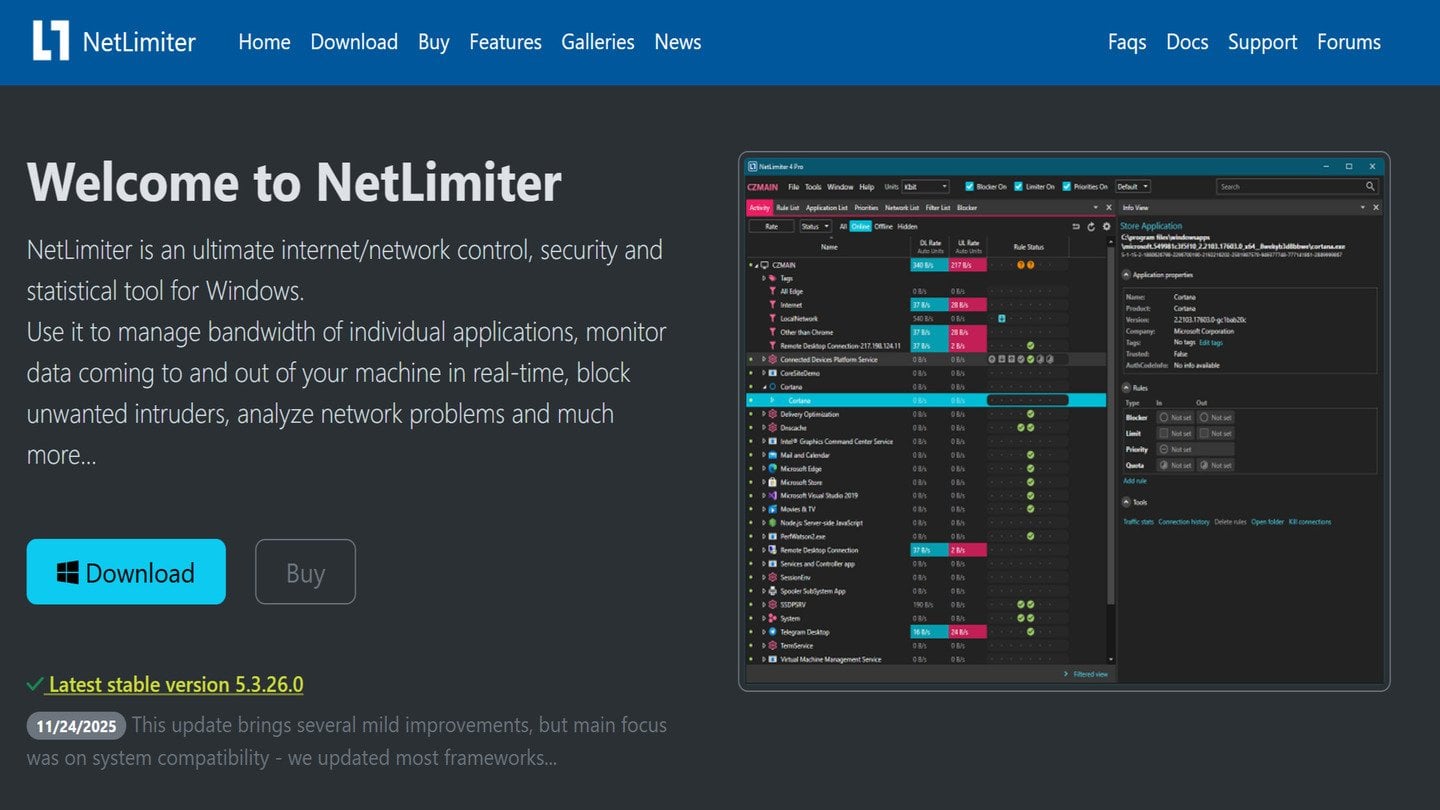Image resolution: width=1440 pixels, height=810 pixels.
Task: Click the blue Download button
Action: [x=126, y=572]
